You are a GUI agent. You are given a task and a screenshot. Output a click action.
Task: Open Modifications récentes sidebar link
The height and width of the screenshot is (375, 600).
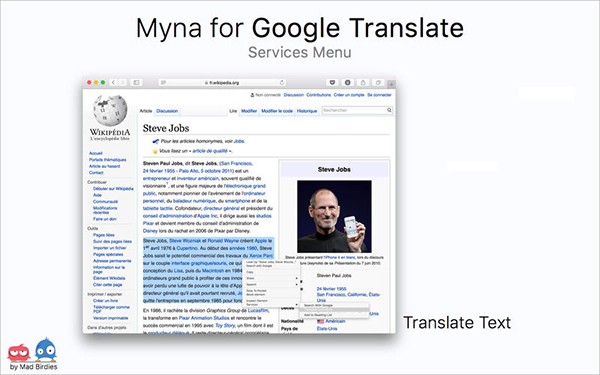tap(105, 210)
